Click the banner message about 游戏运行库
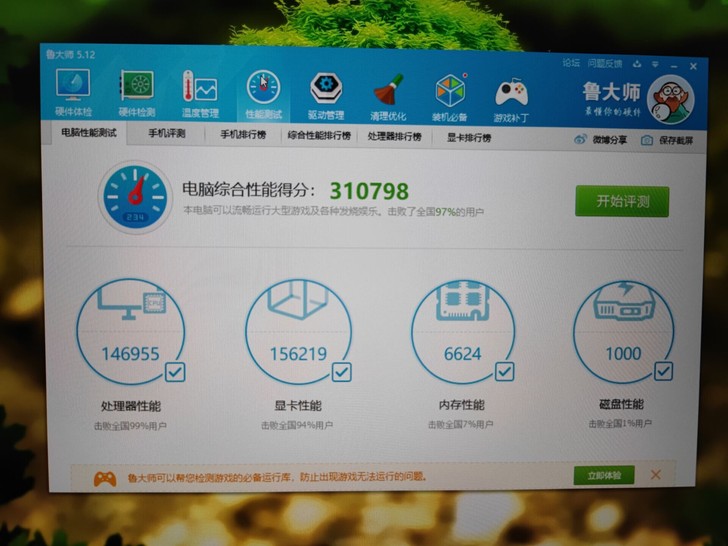This screenshot has height=546, width=728. pos(277,477)
